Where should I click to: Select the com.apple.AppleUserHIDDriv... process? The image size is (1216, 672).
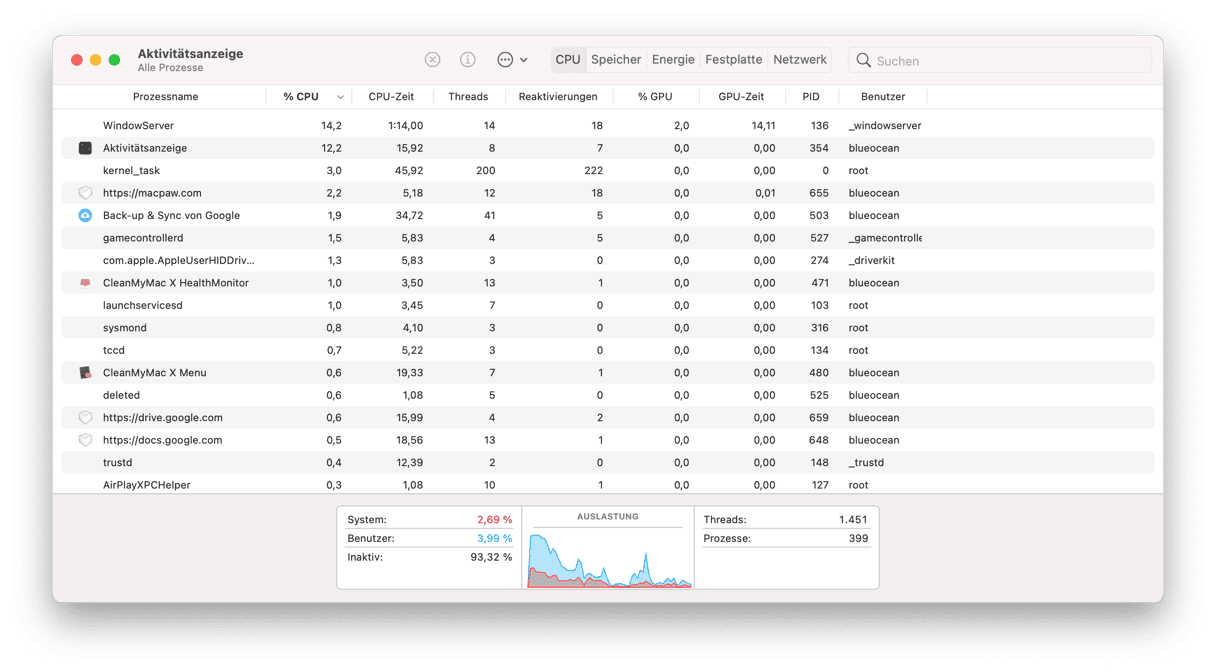[x=608, y=260]
